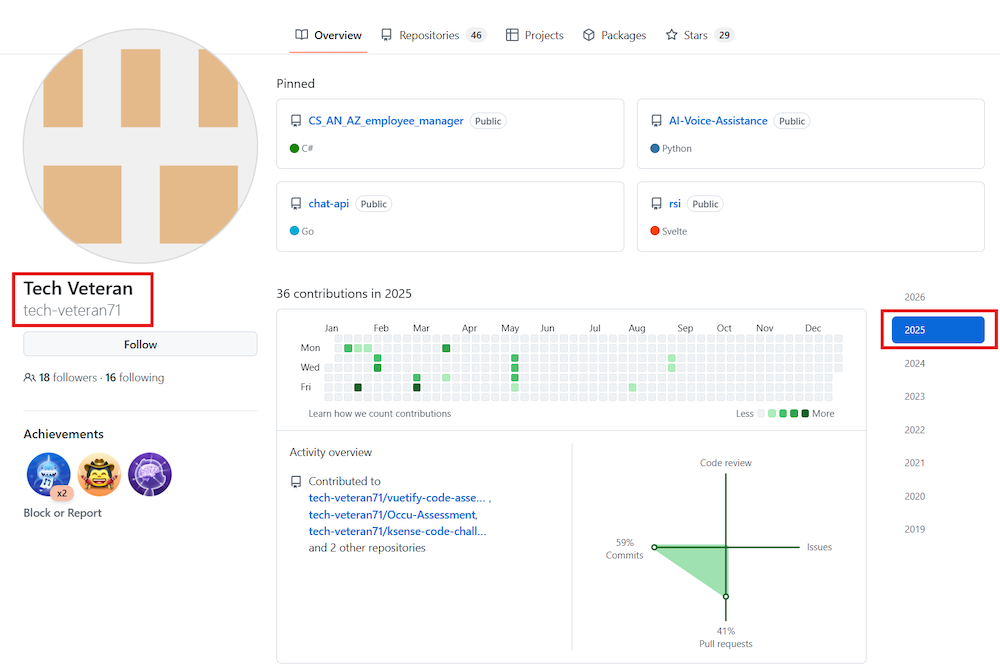Click the repo icon beside CS_AN_AZ_employee_manager
The image size is (1000, 668).
pyautogui.click(x=296, y=121)
